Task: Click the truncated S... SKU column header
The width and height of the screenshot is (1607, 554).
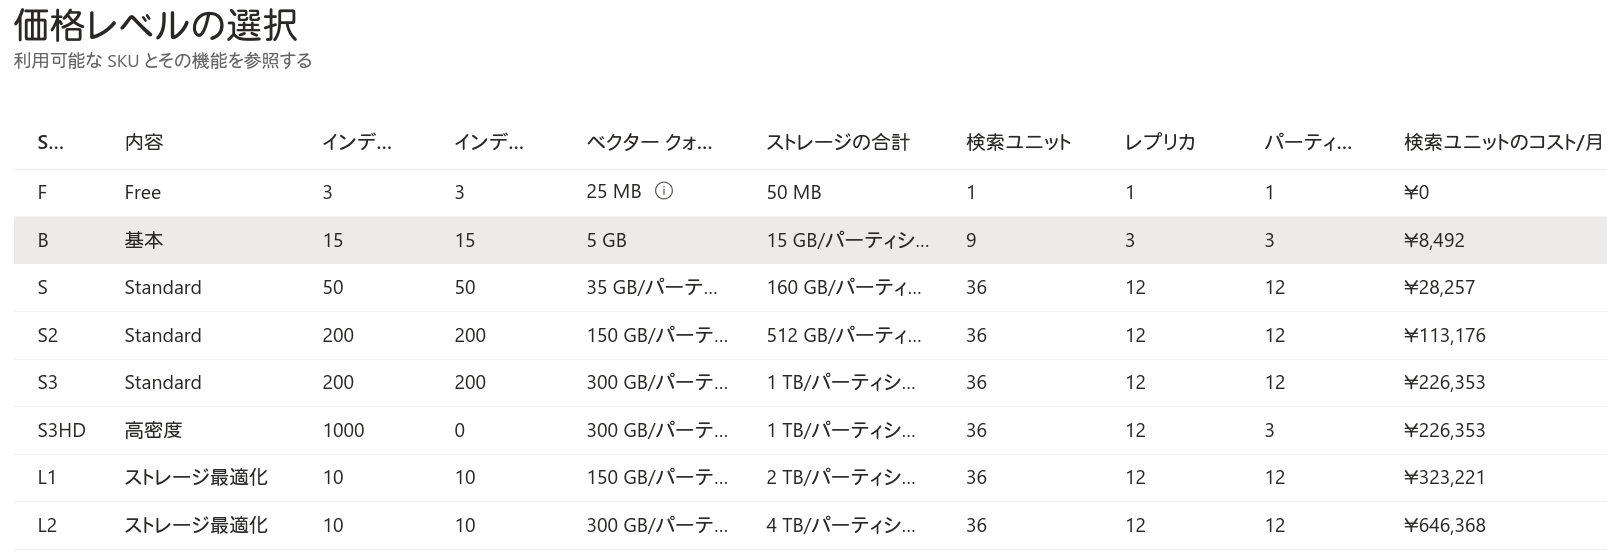Action: [x=50, y=142]
